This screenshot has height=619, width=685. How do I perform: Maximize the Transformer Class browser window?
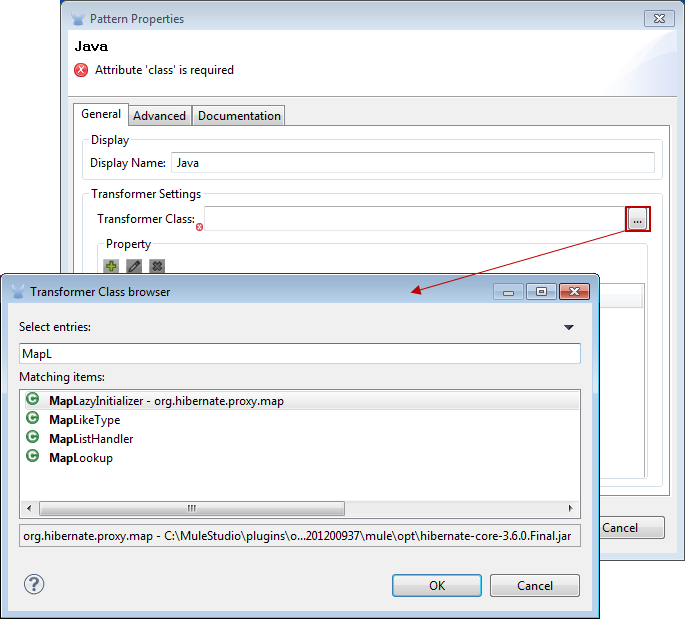click(x=541, y=291)
